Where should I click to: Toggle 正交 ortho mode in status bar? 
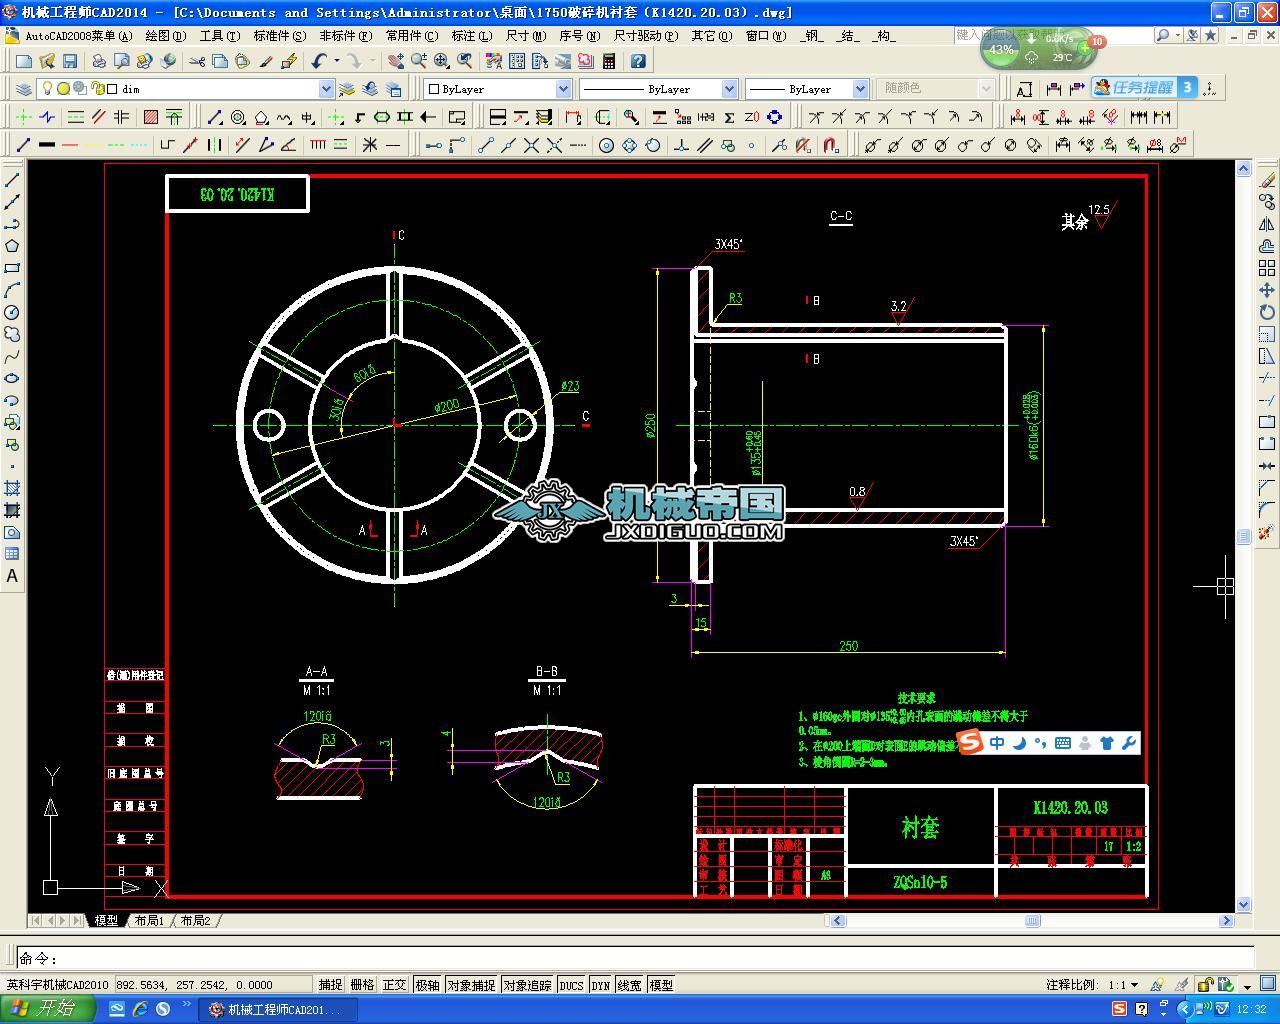(395, 985)
